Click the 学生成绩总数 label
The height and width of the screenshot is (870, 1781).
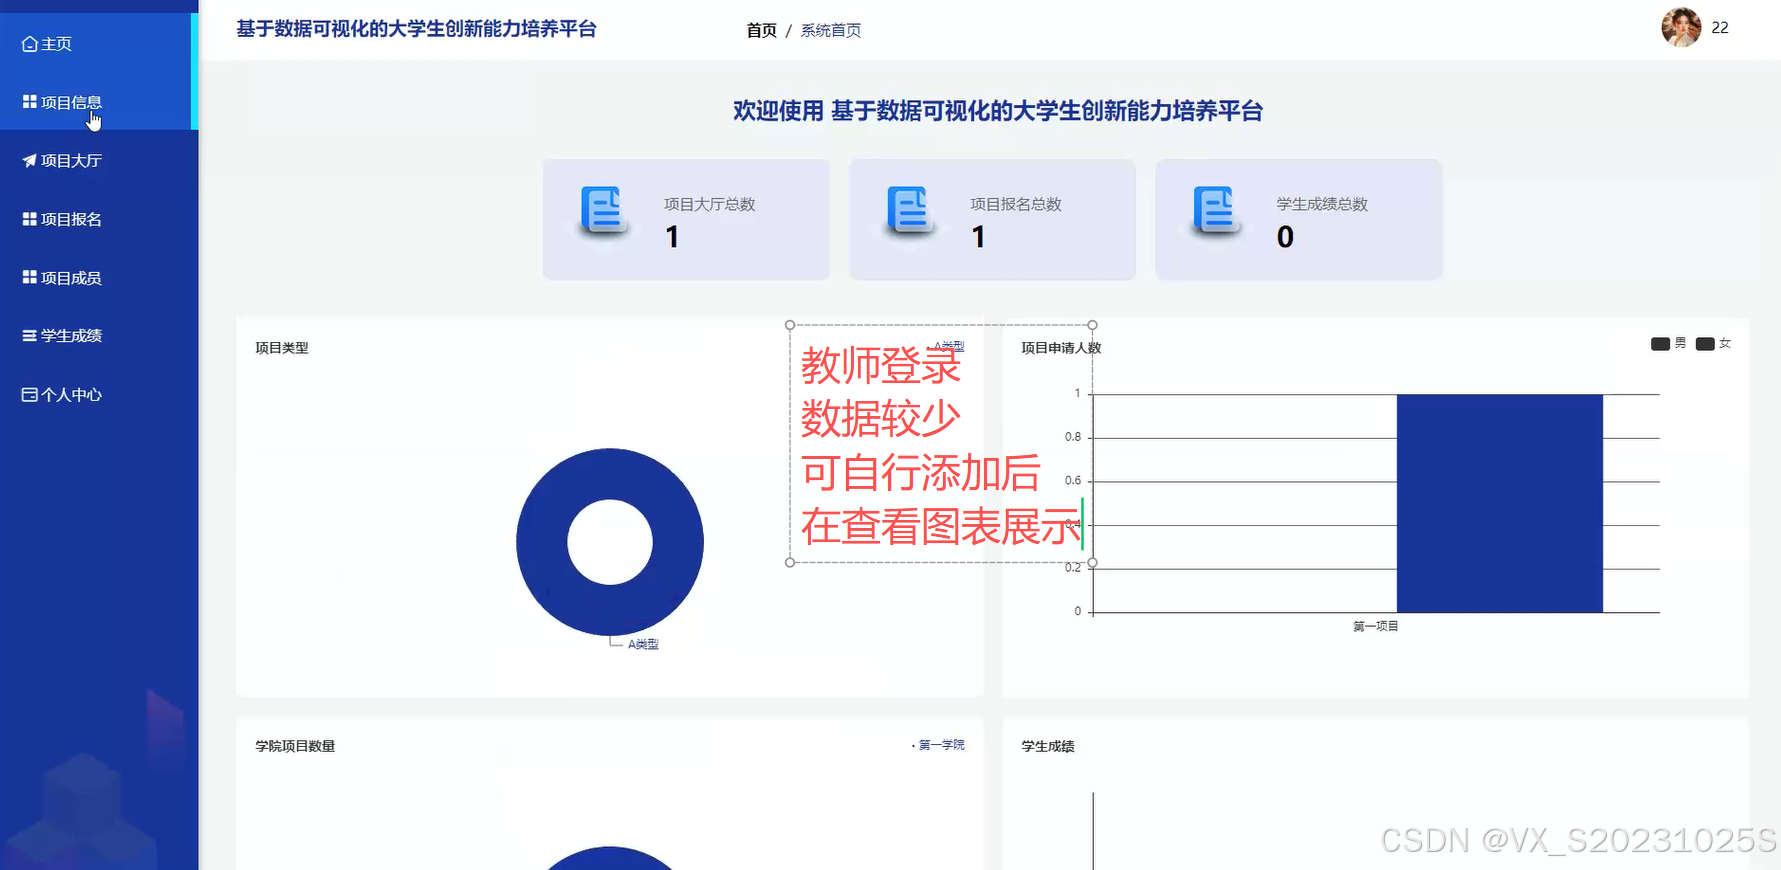(x=1322, y=204)
